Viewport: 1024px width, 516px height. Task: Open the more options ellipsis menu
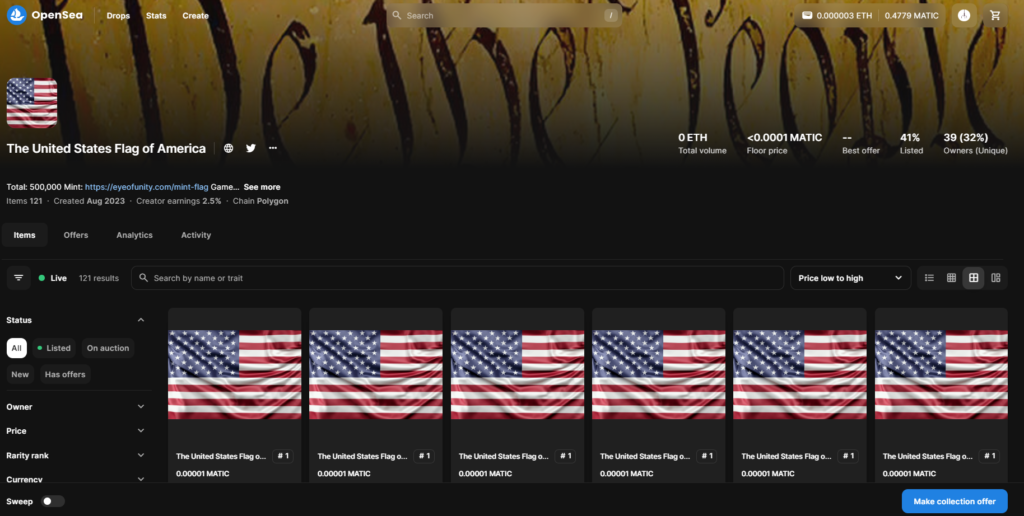(273, 148)
